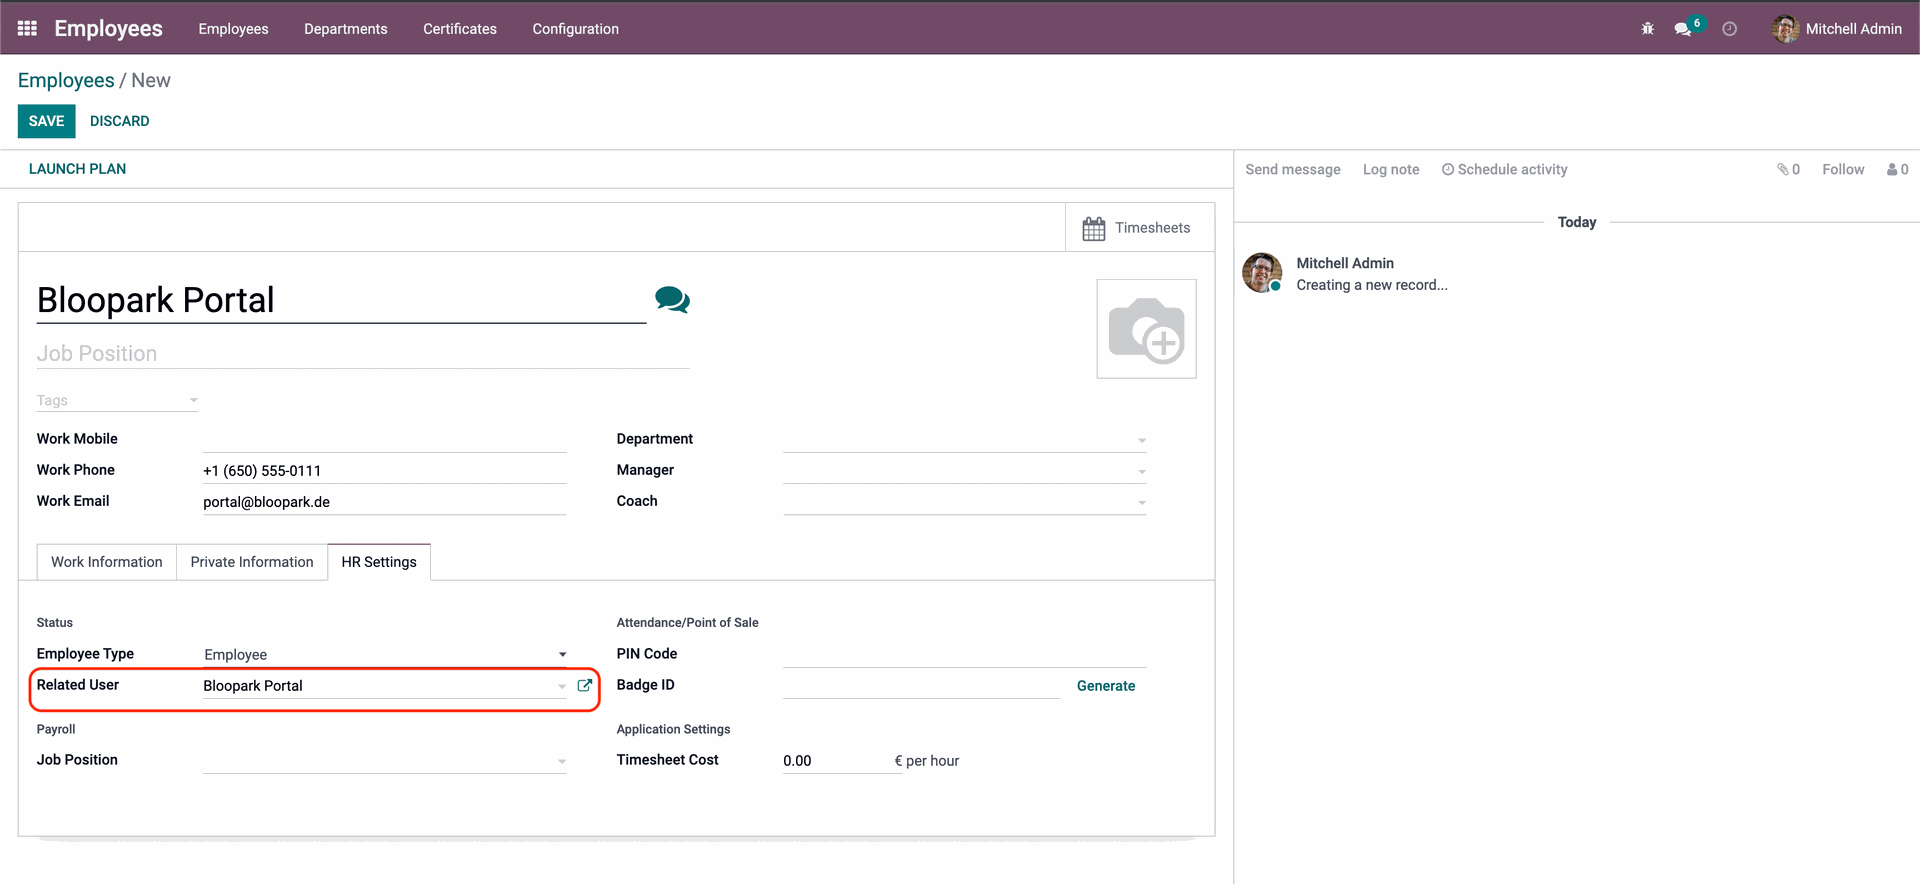The width and height of the screenshot is (1920, 884).
Task: Open the apps grid menu icon
Action: click(x=27, y=29)
